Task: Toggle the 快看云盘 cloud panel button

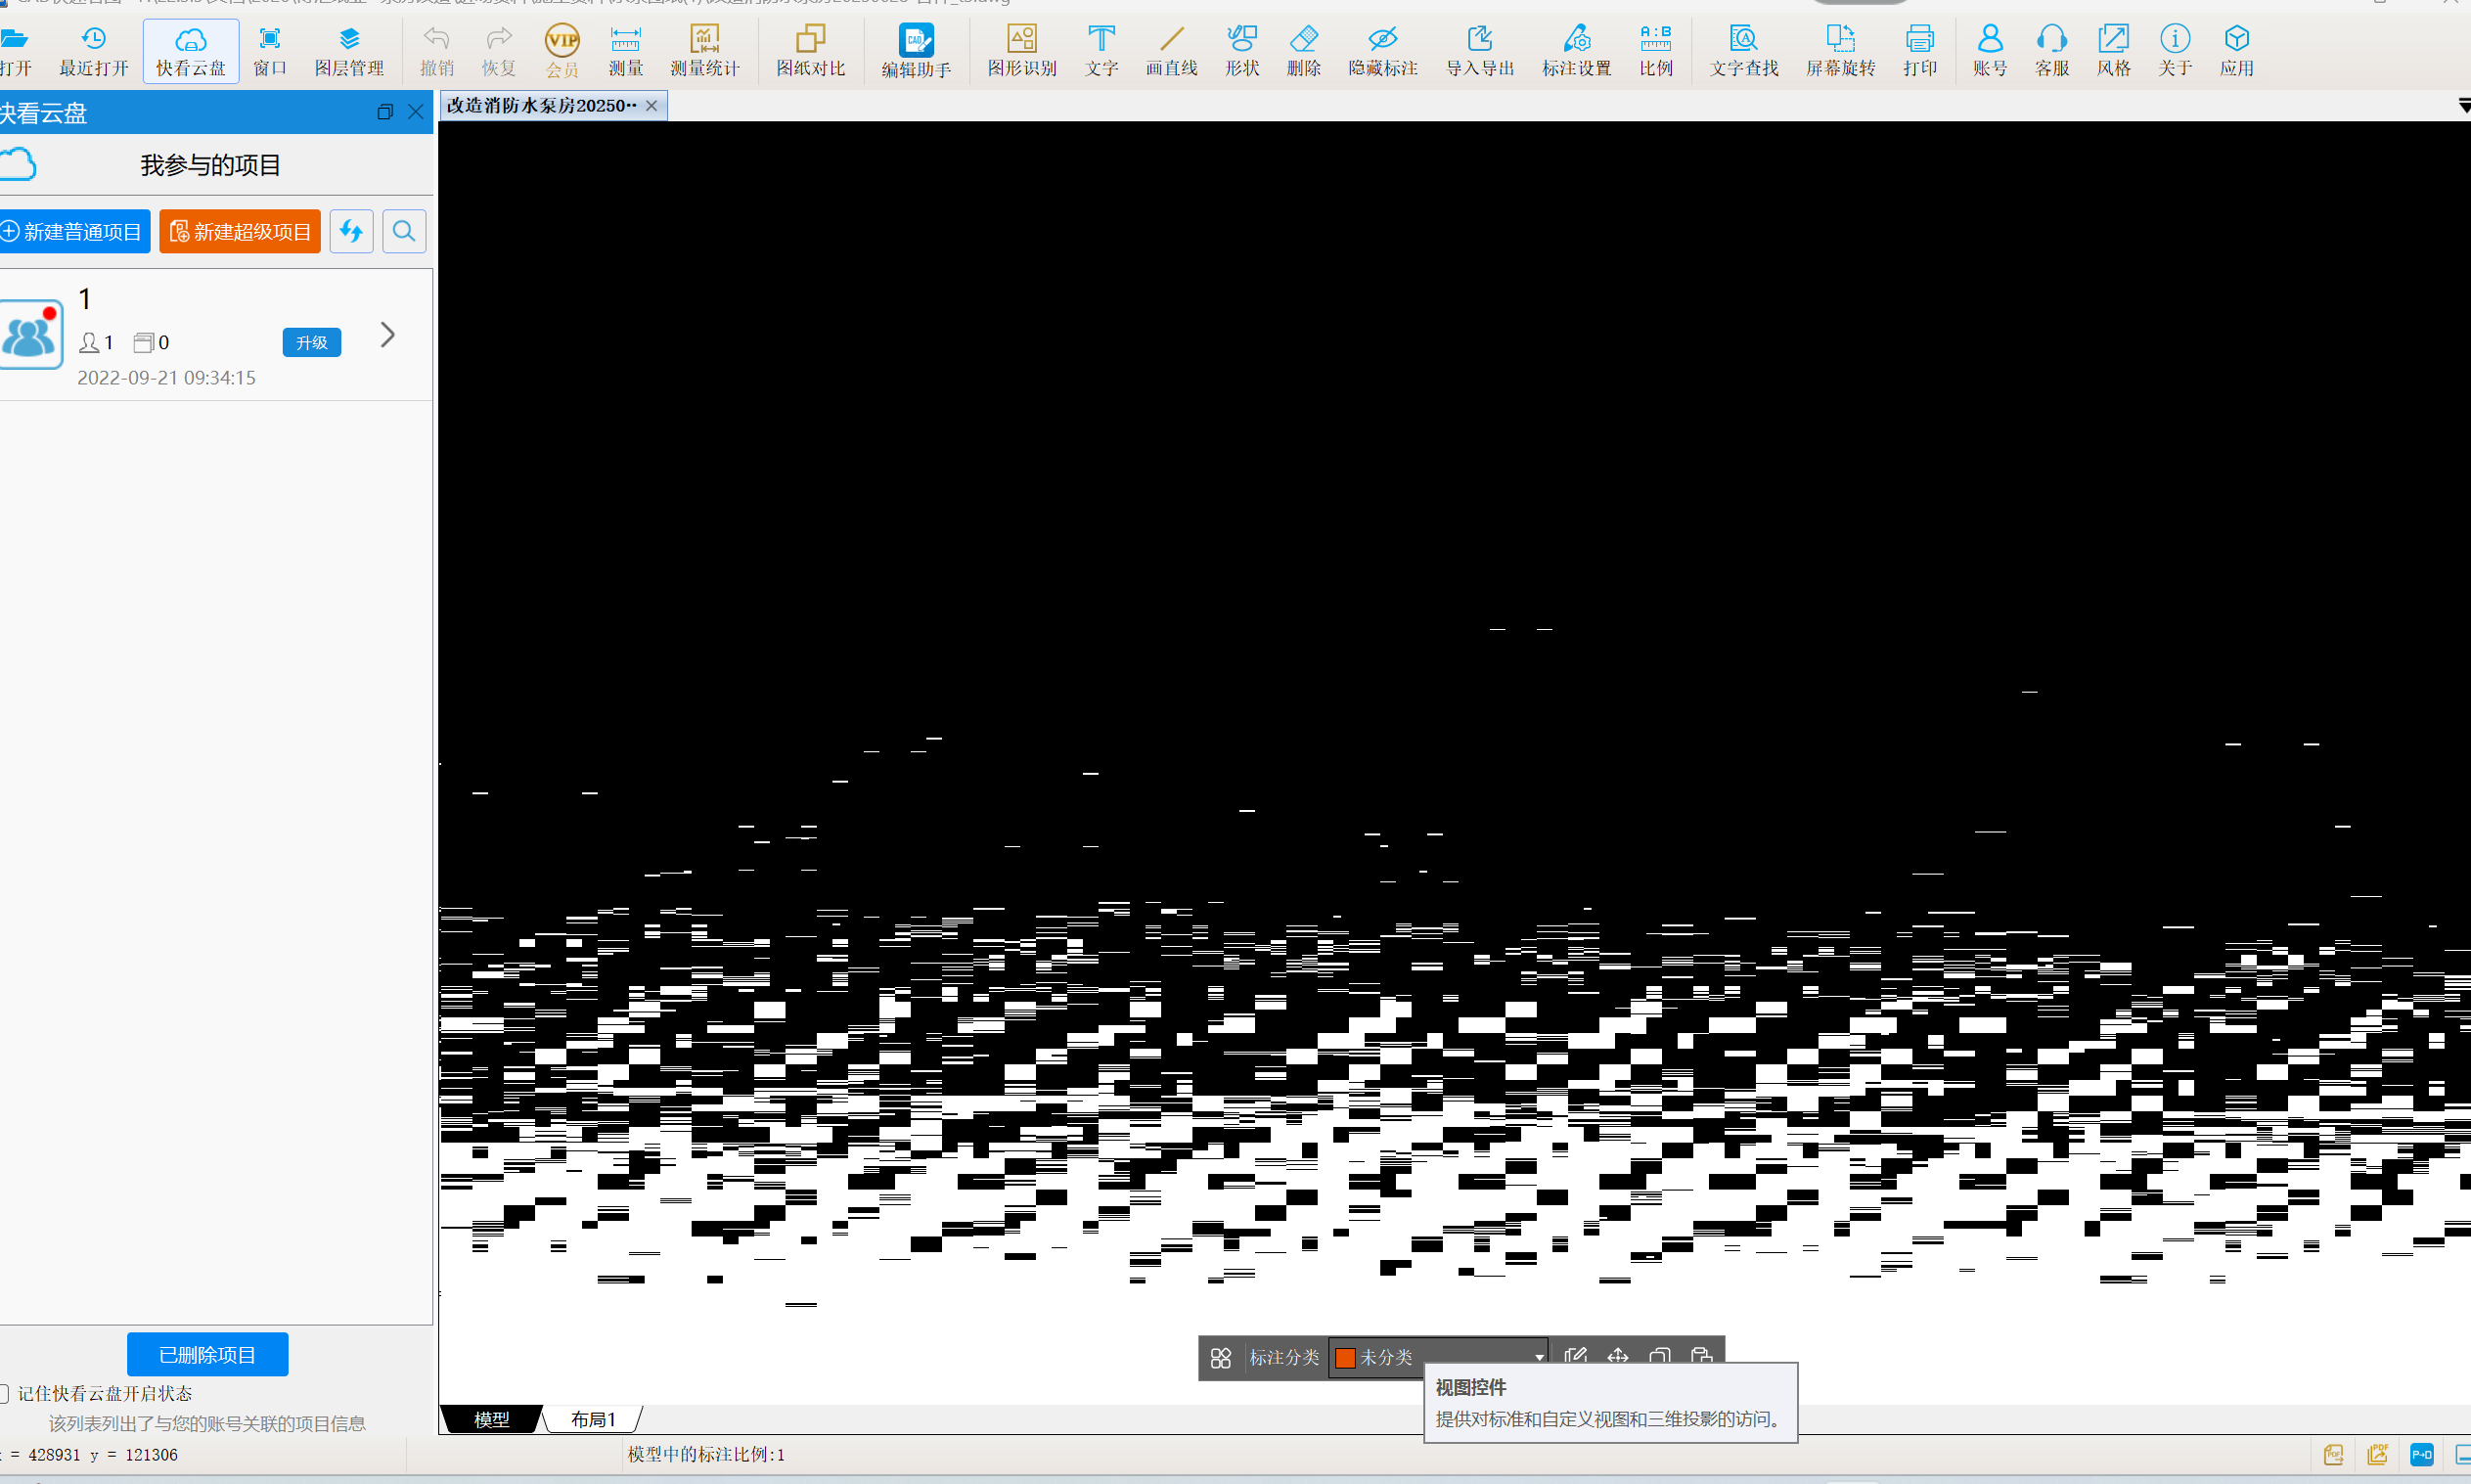Action: click(190, 50)
